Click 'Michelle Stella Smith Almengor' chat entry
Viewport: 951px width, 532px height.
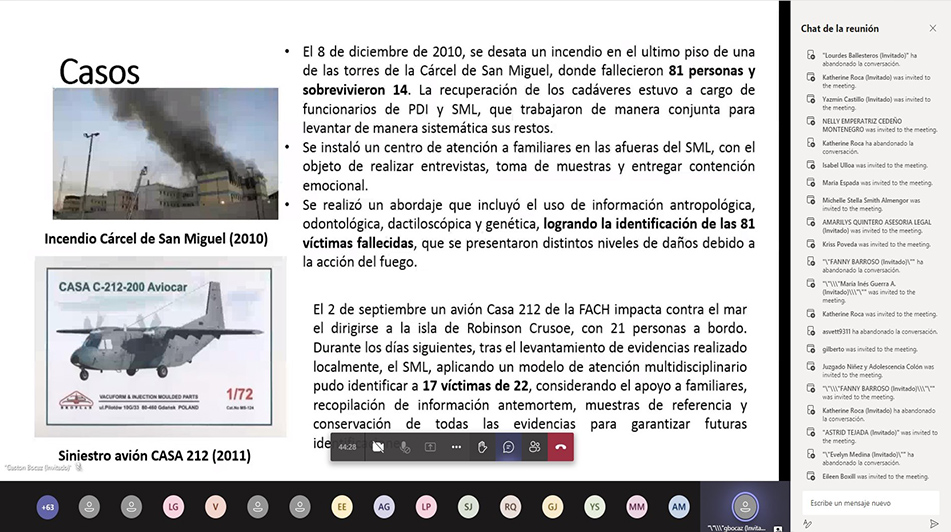871,204
